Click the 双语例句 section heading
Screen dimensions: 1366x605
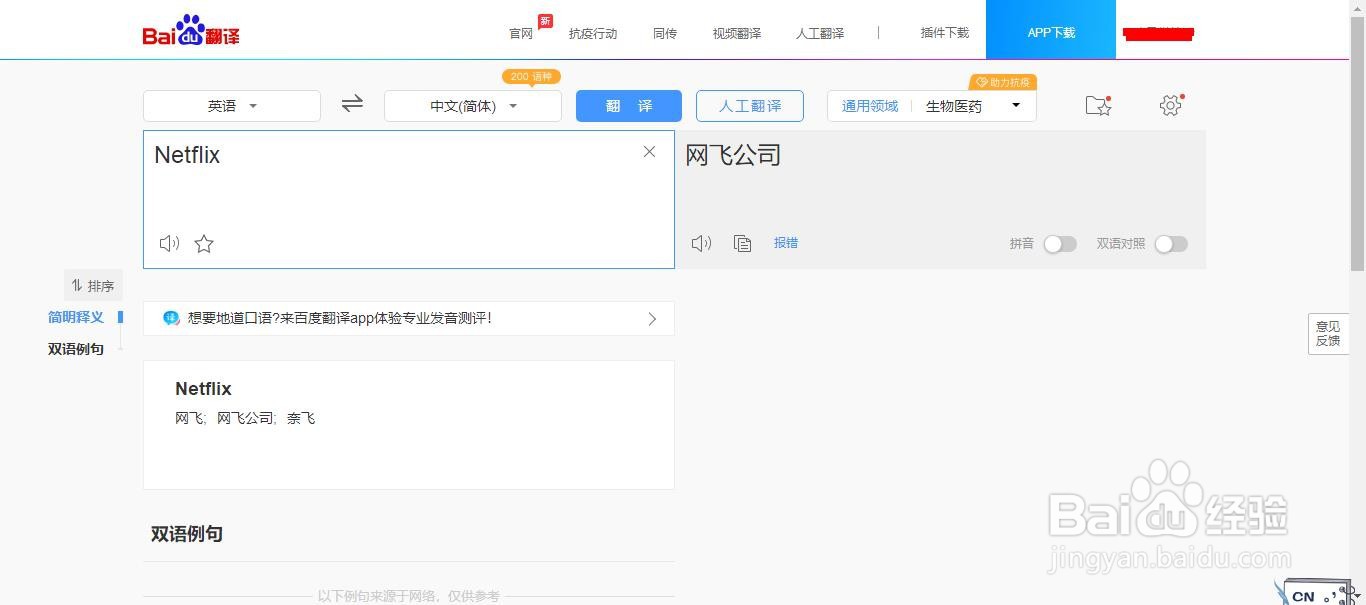(x=187, y=534)
